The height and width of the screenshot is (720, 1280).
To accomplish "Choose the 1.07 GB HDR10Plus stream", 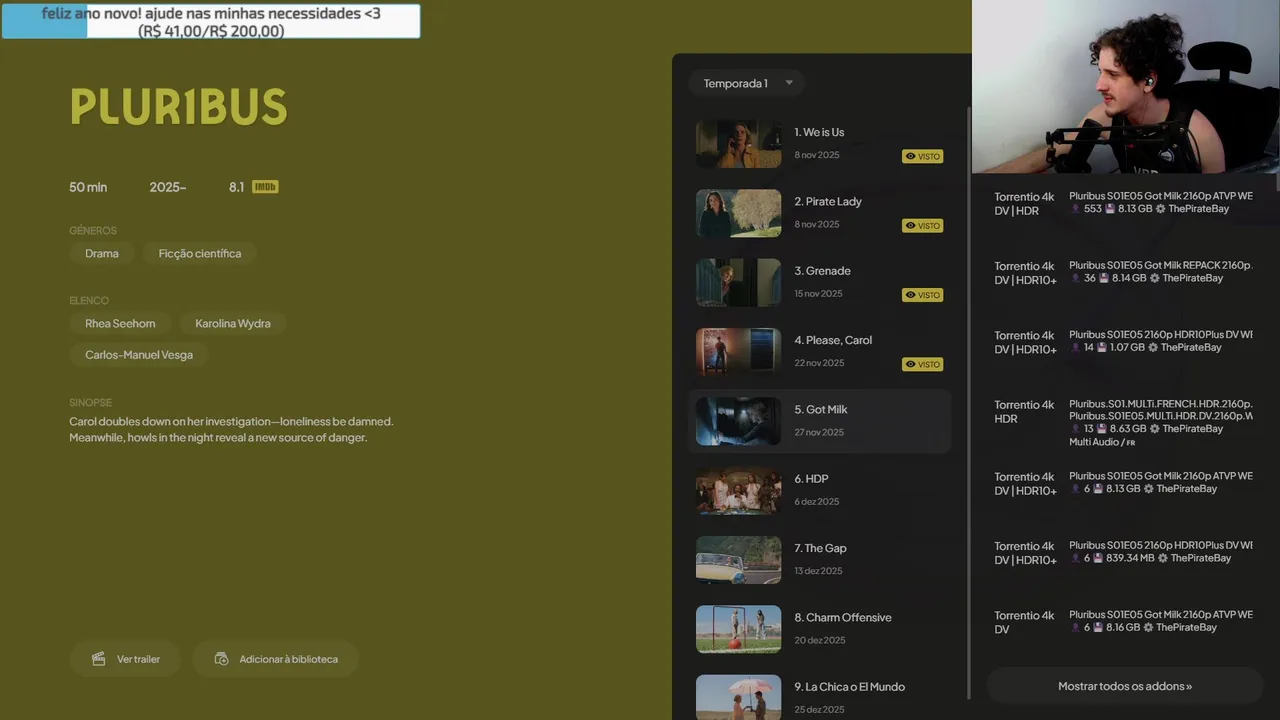I will (1125, 342).
